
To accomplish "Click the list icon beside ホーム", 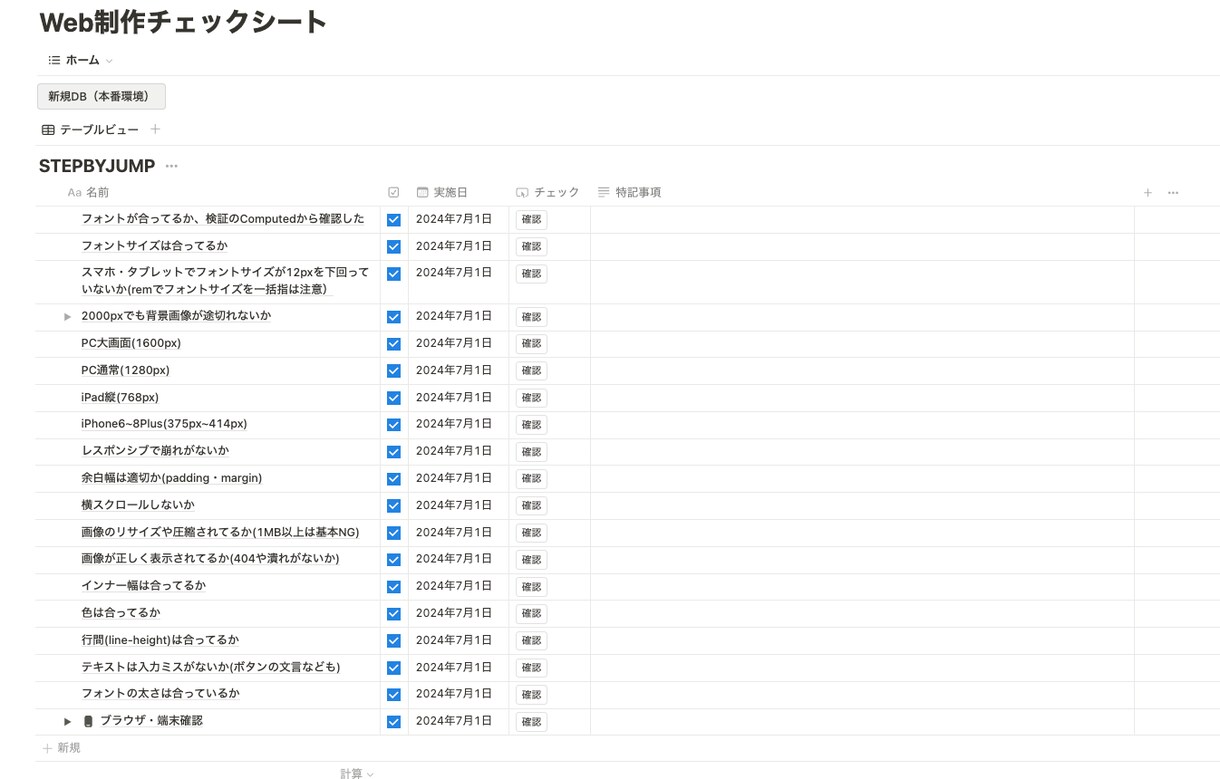I will (x=54, y=60).
